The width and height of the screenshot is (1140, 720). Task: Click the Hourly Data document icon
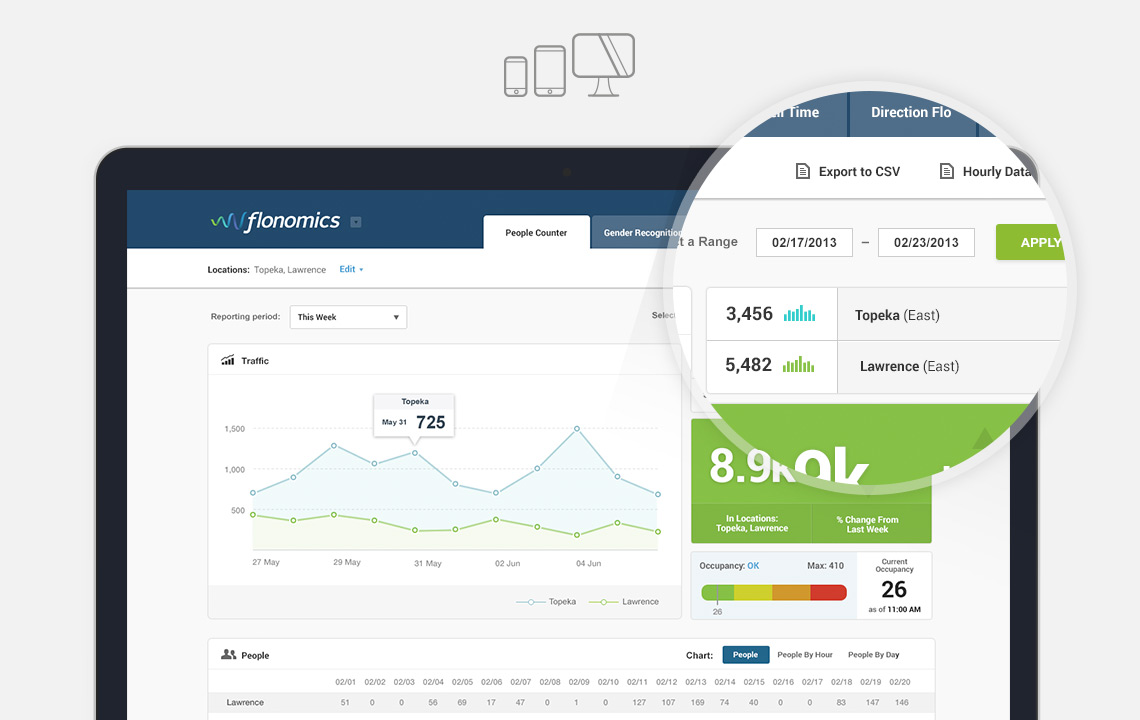pyautogui.click(x=944, y=171)
